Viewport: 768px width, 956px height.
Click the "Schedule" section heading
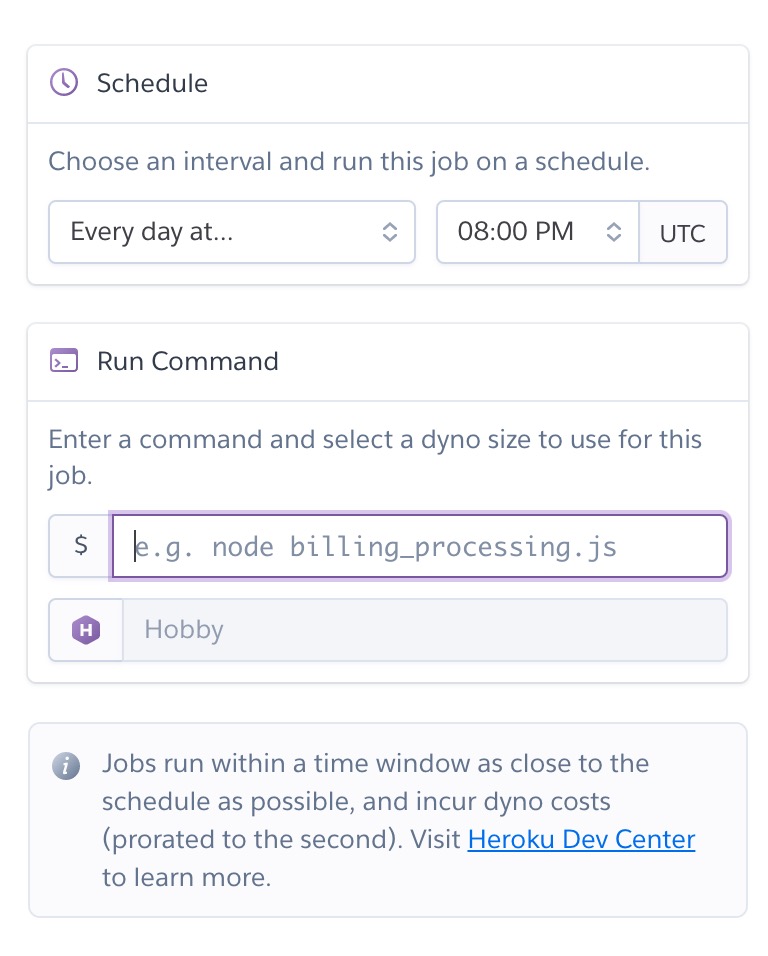(152, 83)
